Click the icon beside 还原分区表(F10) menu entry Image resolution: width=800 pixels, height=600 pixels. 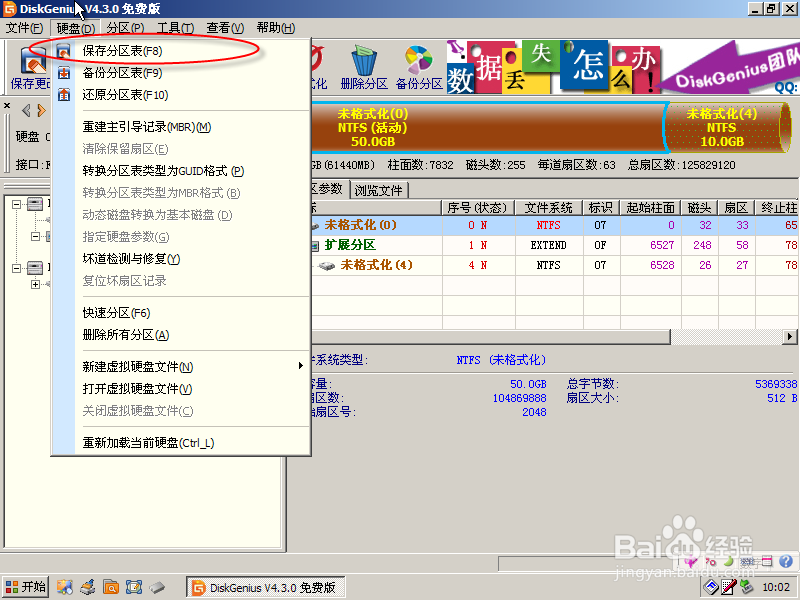click(x=64, y=95)
